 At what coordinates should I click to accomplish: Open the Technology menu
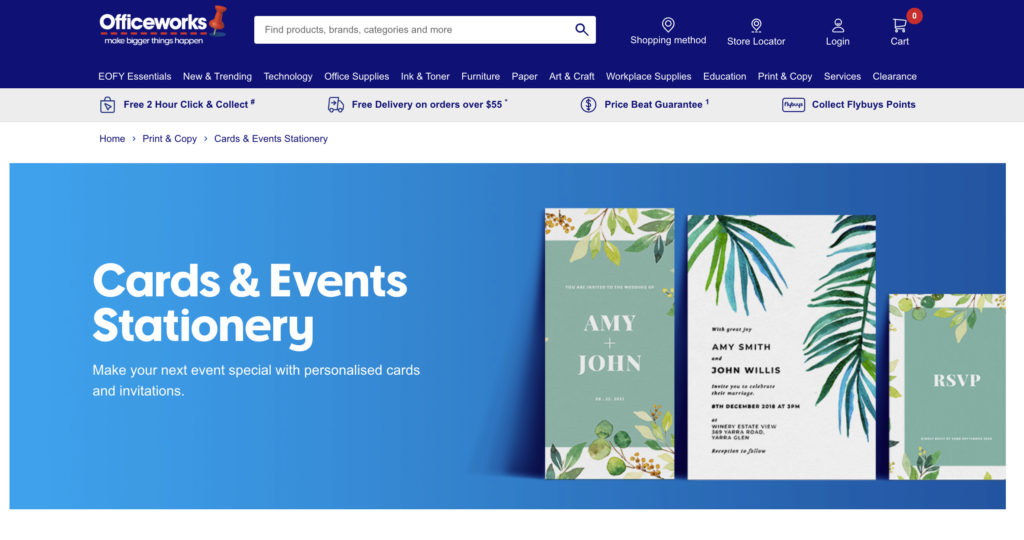[288, 76]
